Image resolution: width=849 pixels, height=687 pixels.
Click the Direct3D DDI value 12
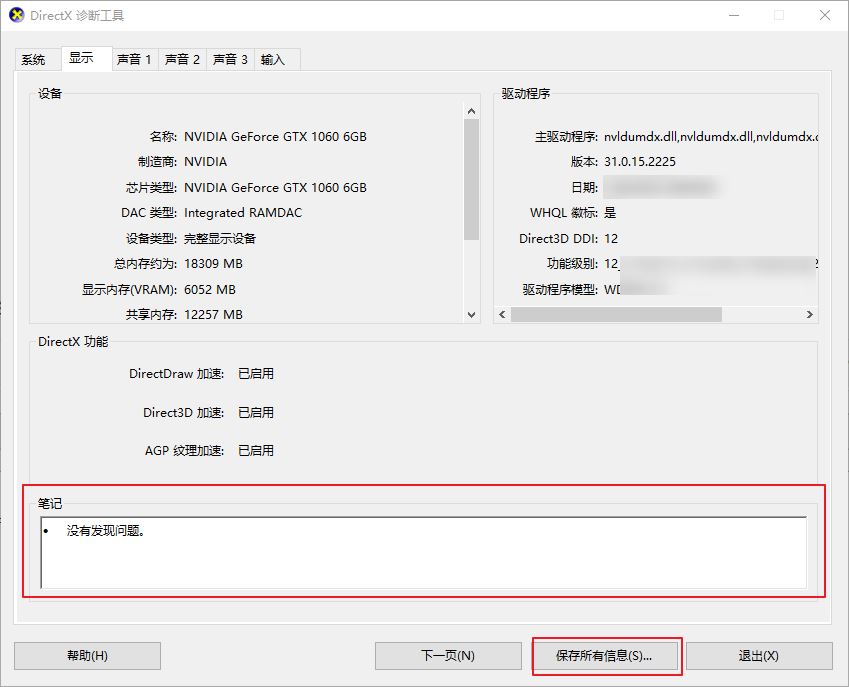[611, 239]
